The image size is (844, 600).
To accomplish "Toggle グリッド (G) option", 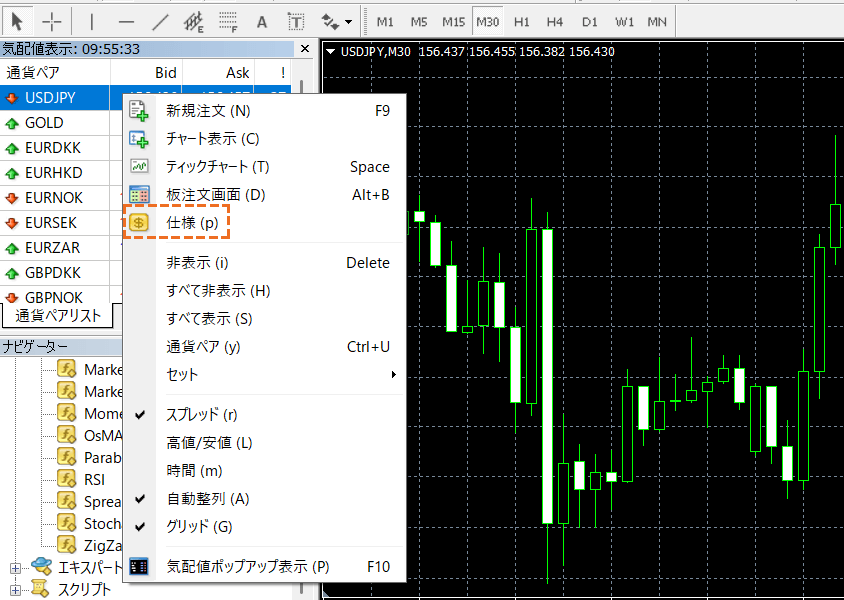I will click(199, 526).
